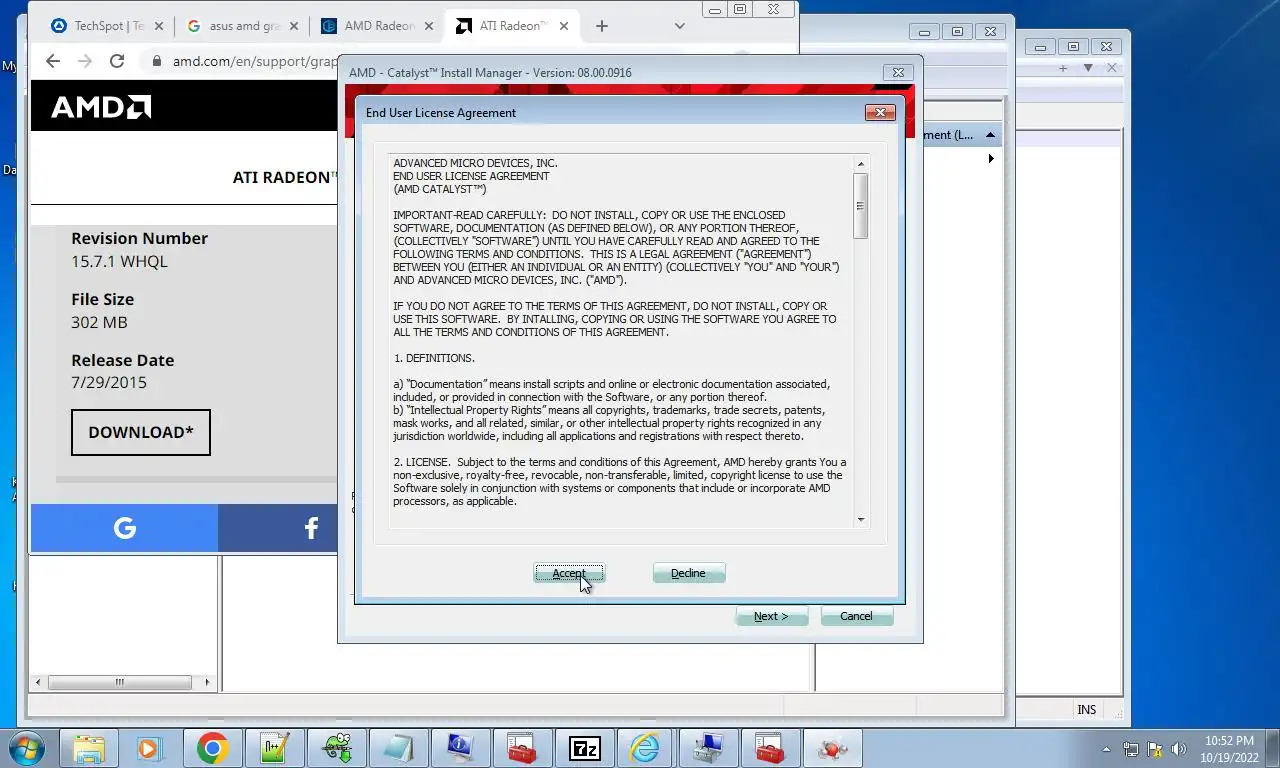
Task: Click the INS status bar indicator
Action: 1086,710
